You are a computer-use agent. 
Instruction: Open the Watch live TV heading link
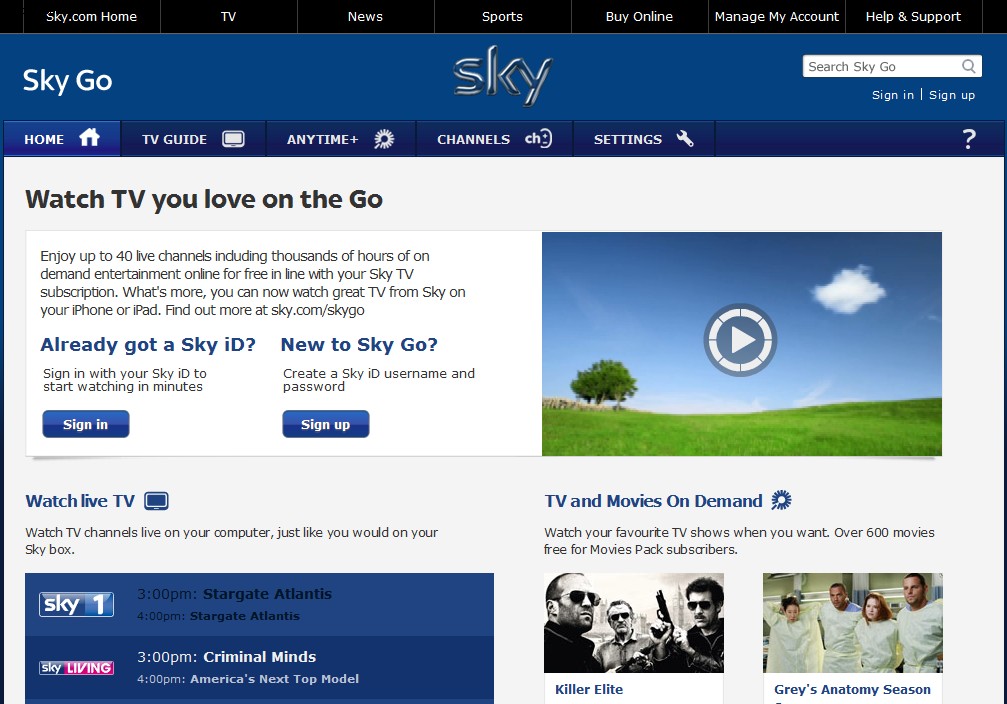(x=80, y=501)
